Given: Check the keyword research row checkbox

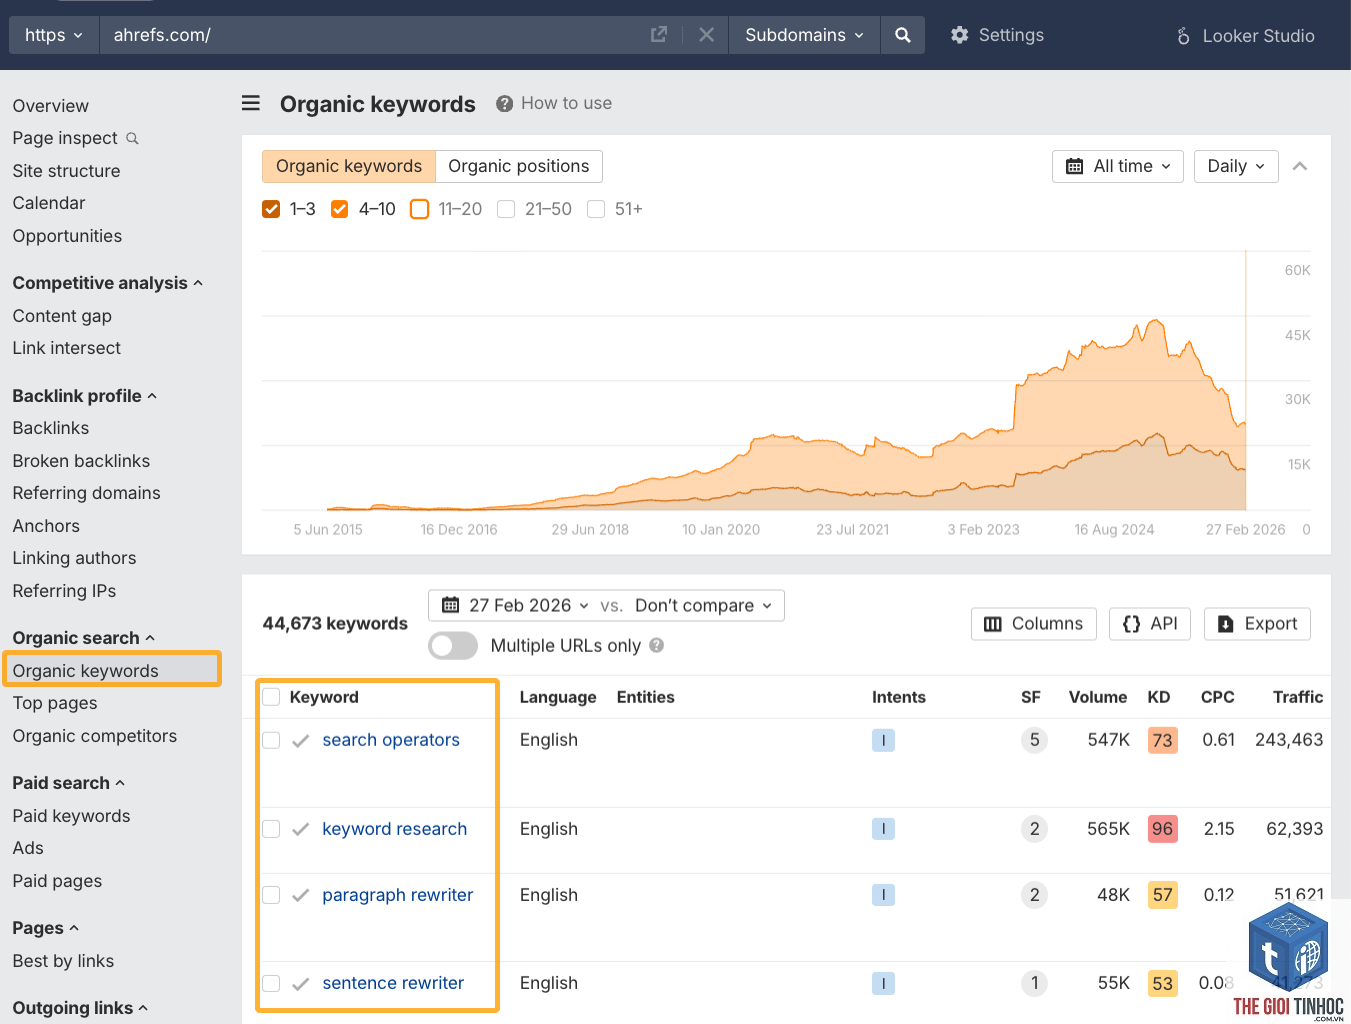Looking at the screenshot, I should [271, 829].
